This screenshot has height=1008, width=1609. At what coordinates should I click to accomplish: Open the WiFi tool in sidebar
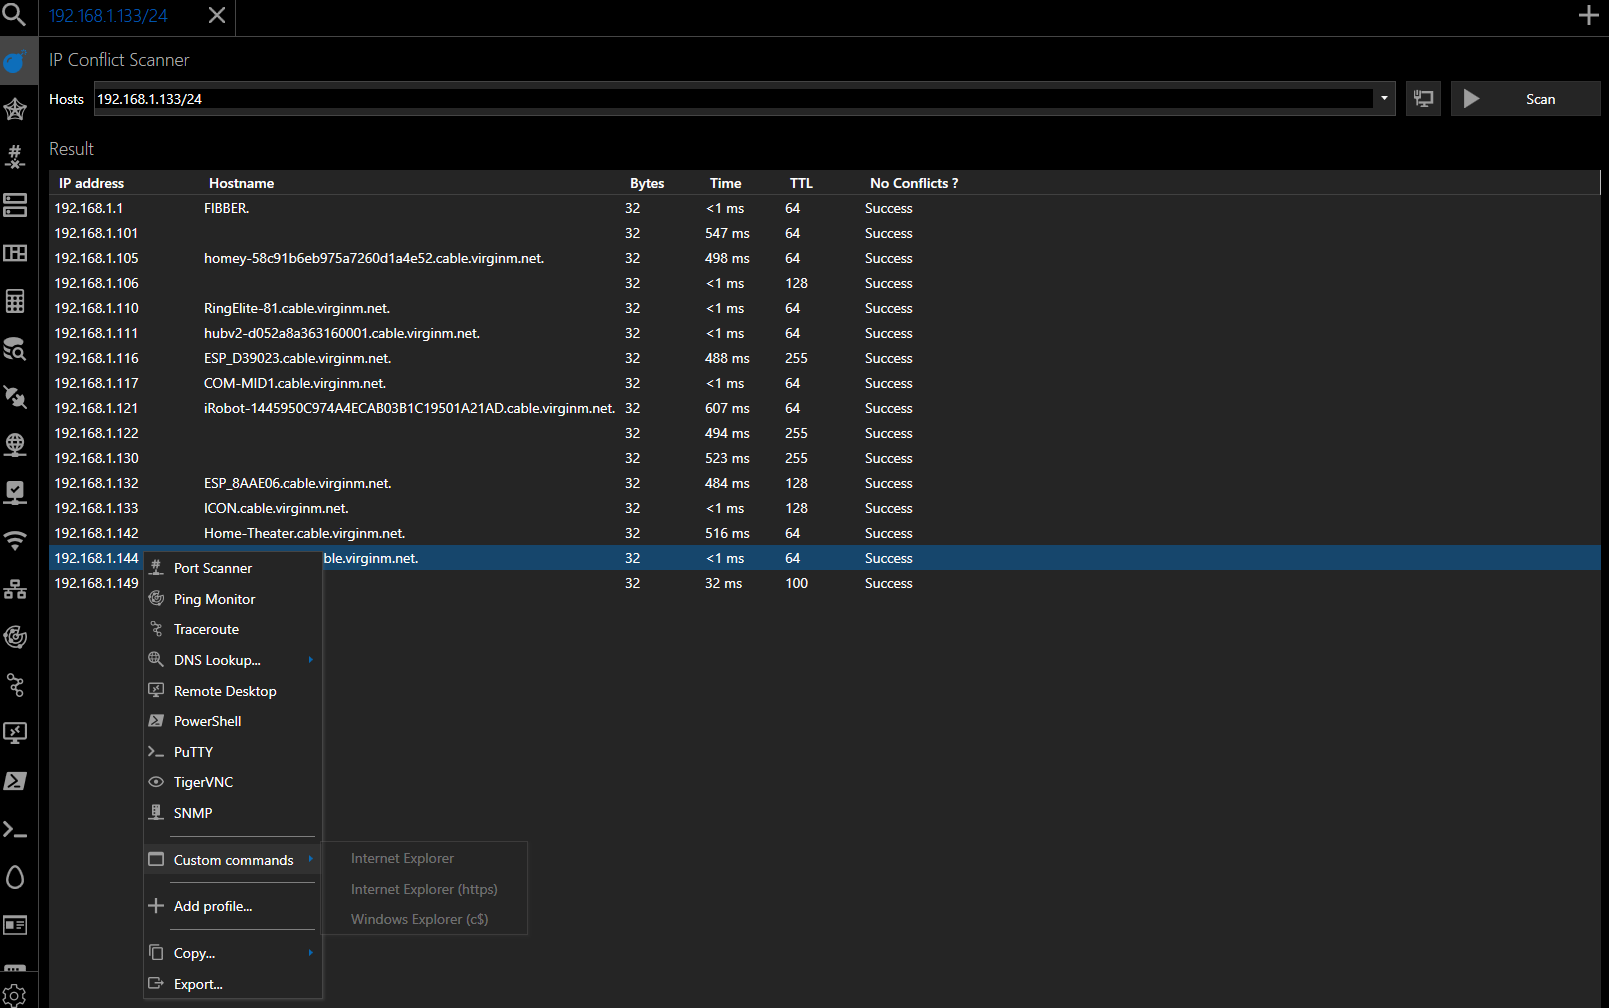15,541
